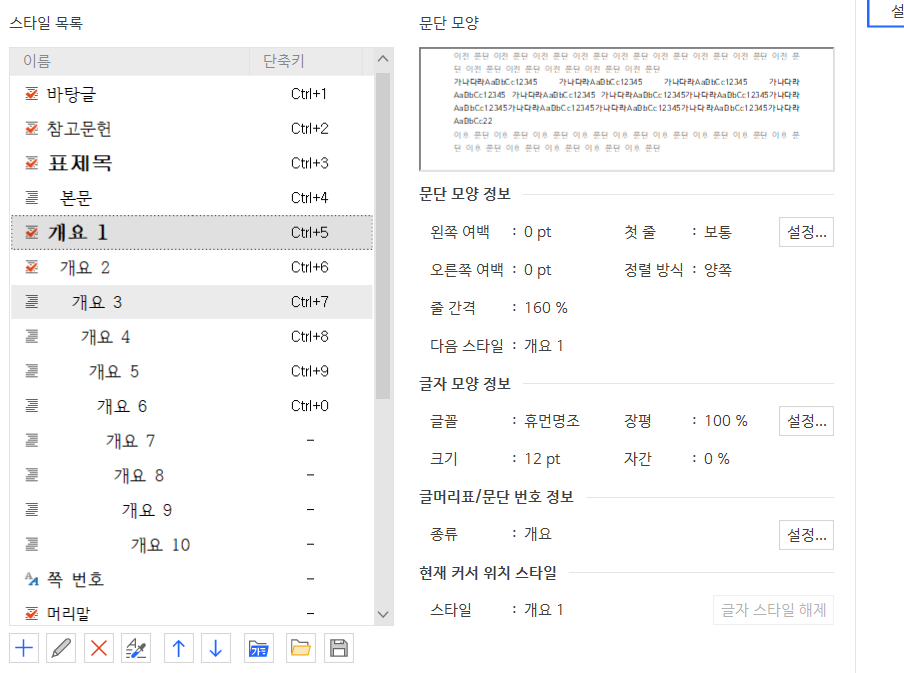Click the blue folder style import icon

258,648
